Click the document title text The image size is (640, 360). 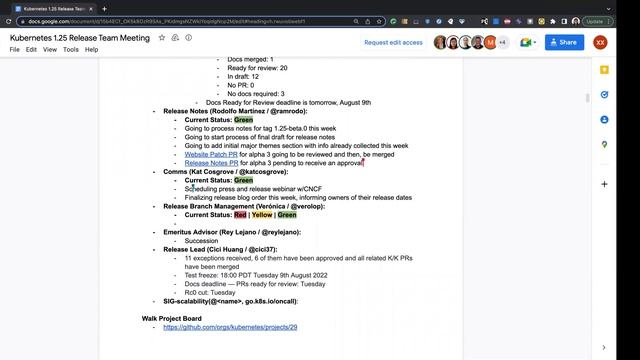[80, 38]
